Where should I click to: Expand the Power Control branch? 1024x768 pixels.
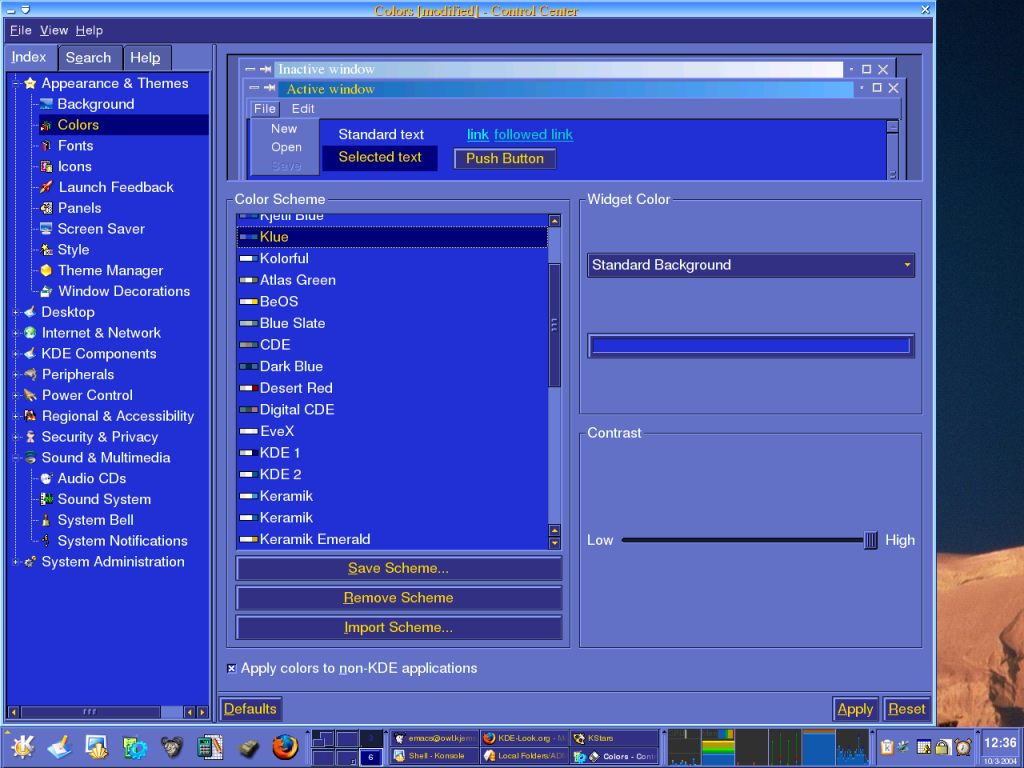click(16, 395)
